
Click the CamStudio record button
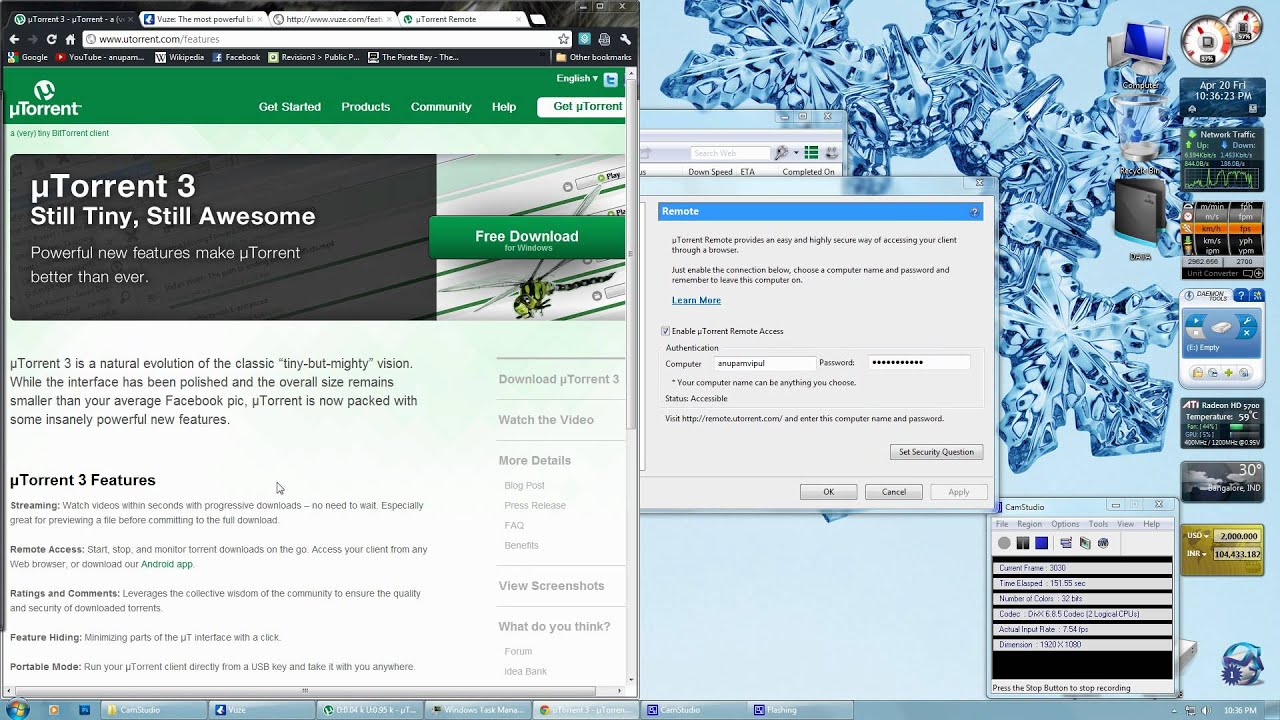1004,543
